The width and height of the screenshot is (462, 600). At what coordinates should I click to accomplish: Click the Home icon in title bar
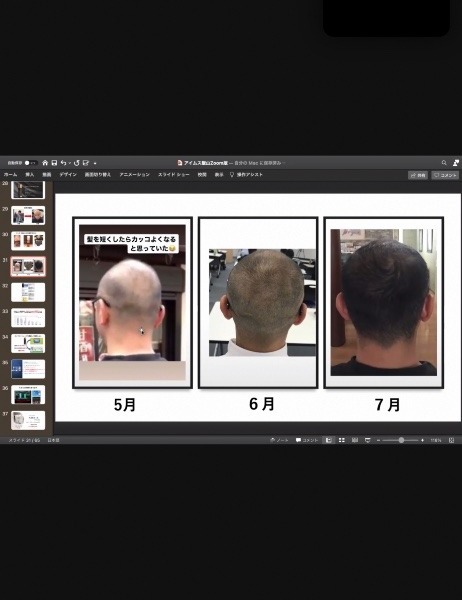[45, 163]
